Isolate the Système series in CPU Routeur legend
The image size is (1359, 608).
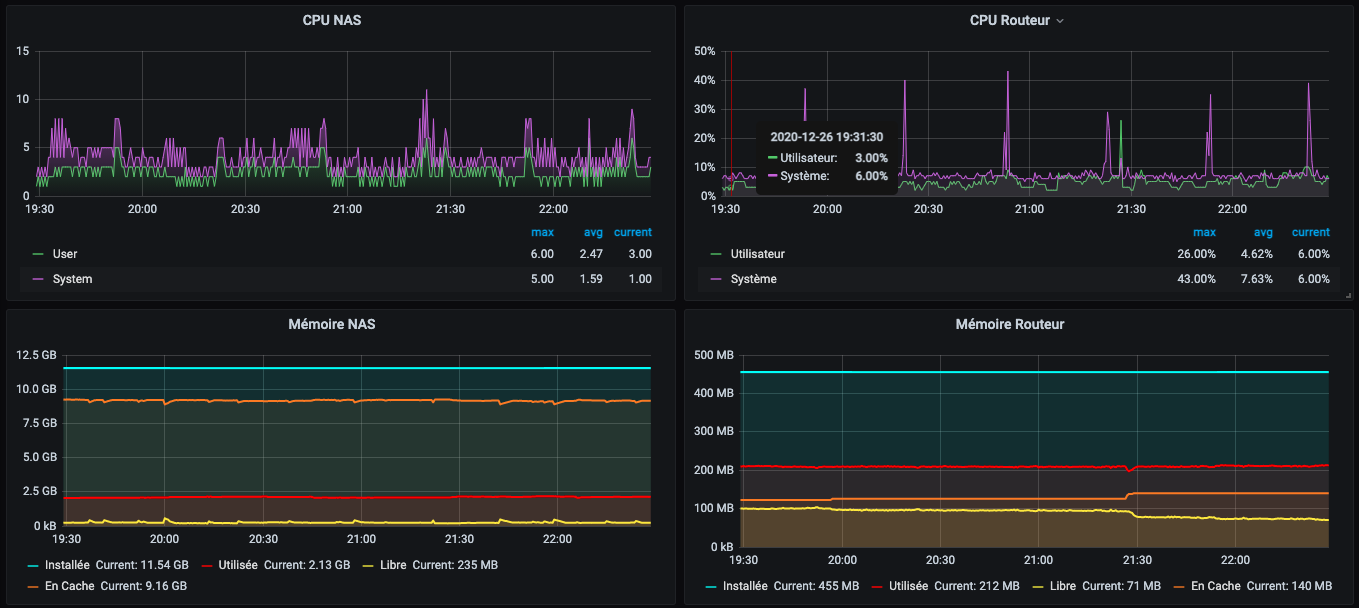click(753, 279)
